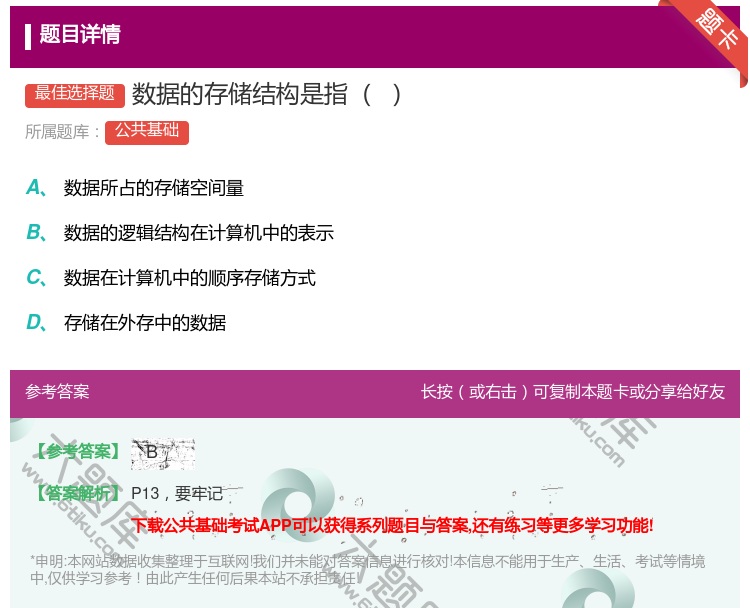The image size is (750, 608).
Task: Select option C 数据在计算机中的顺序存储方式
Action: [171, 278]
